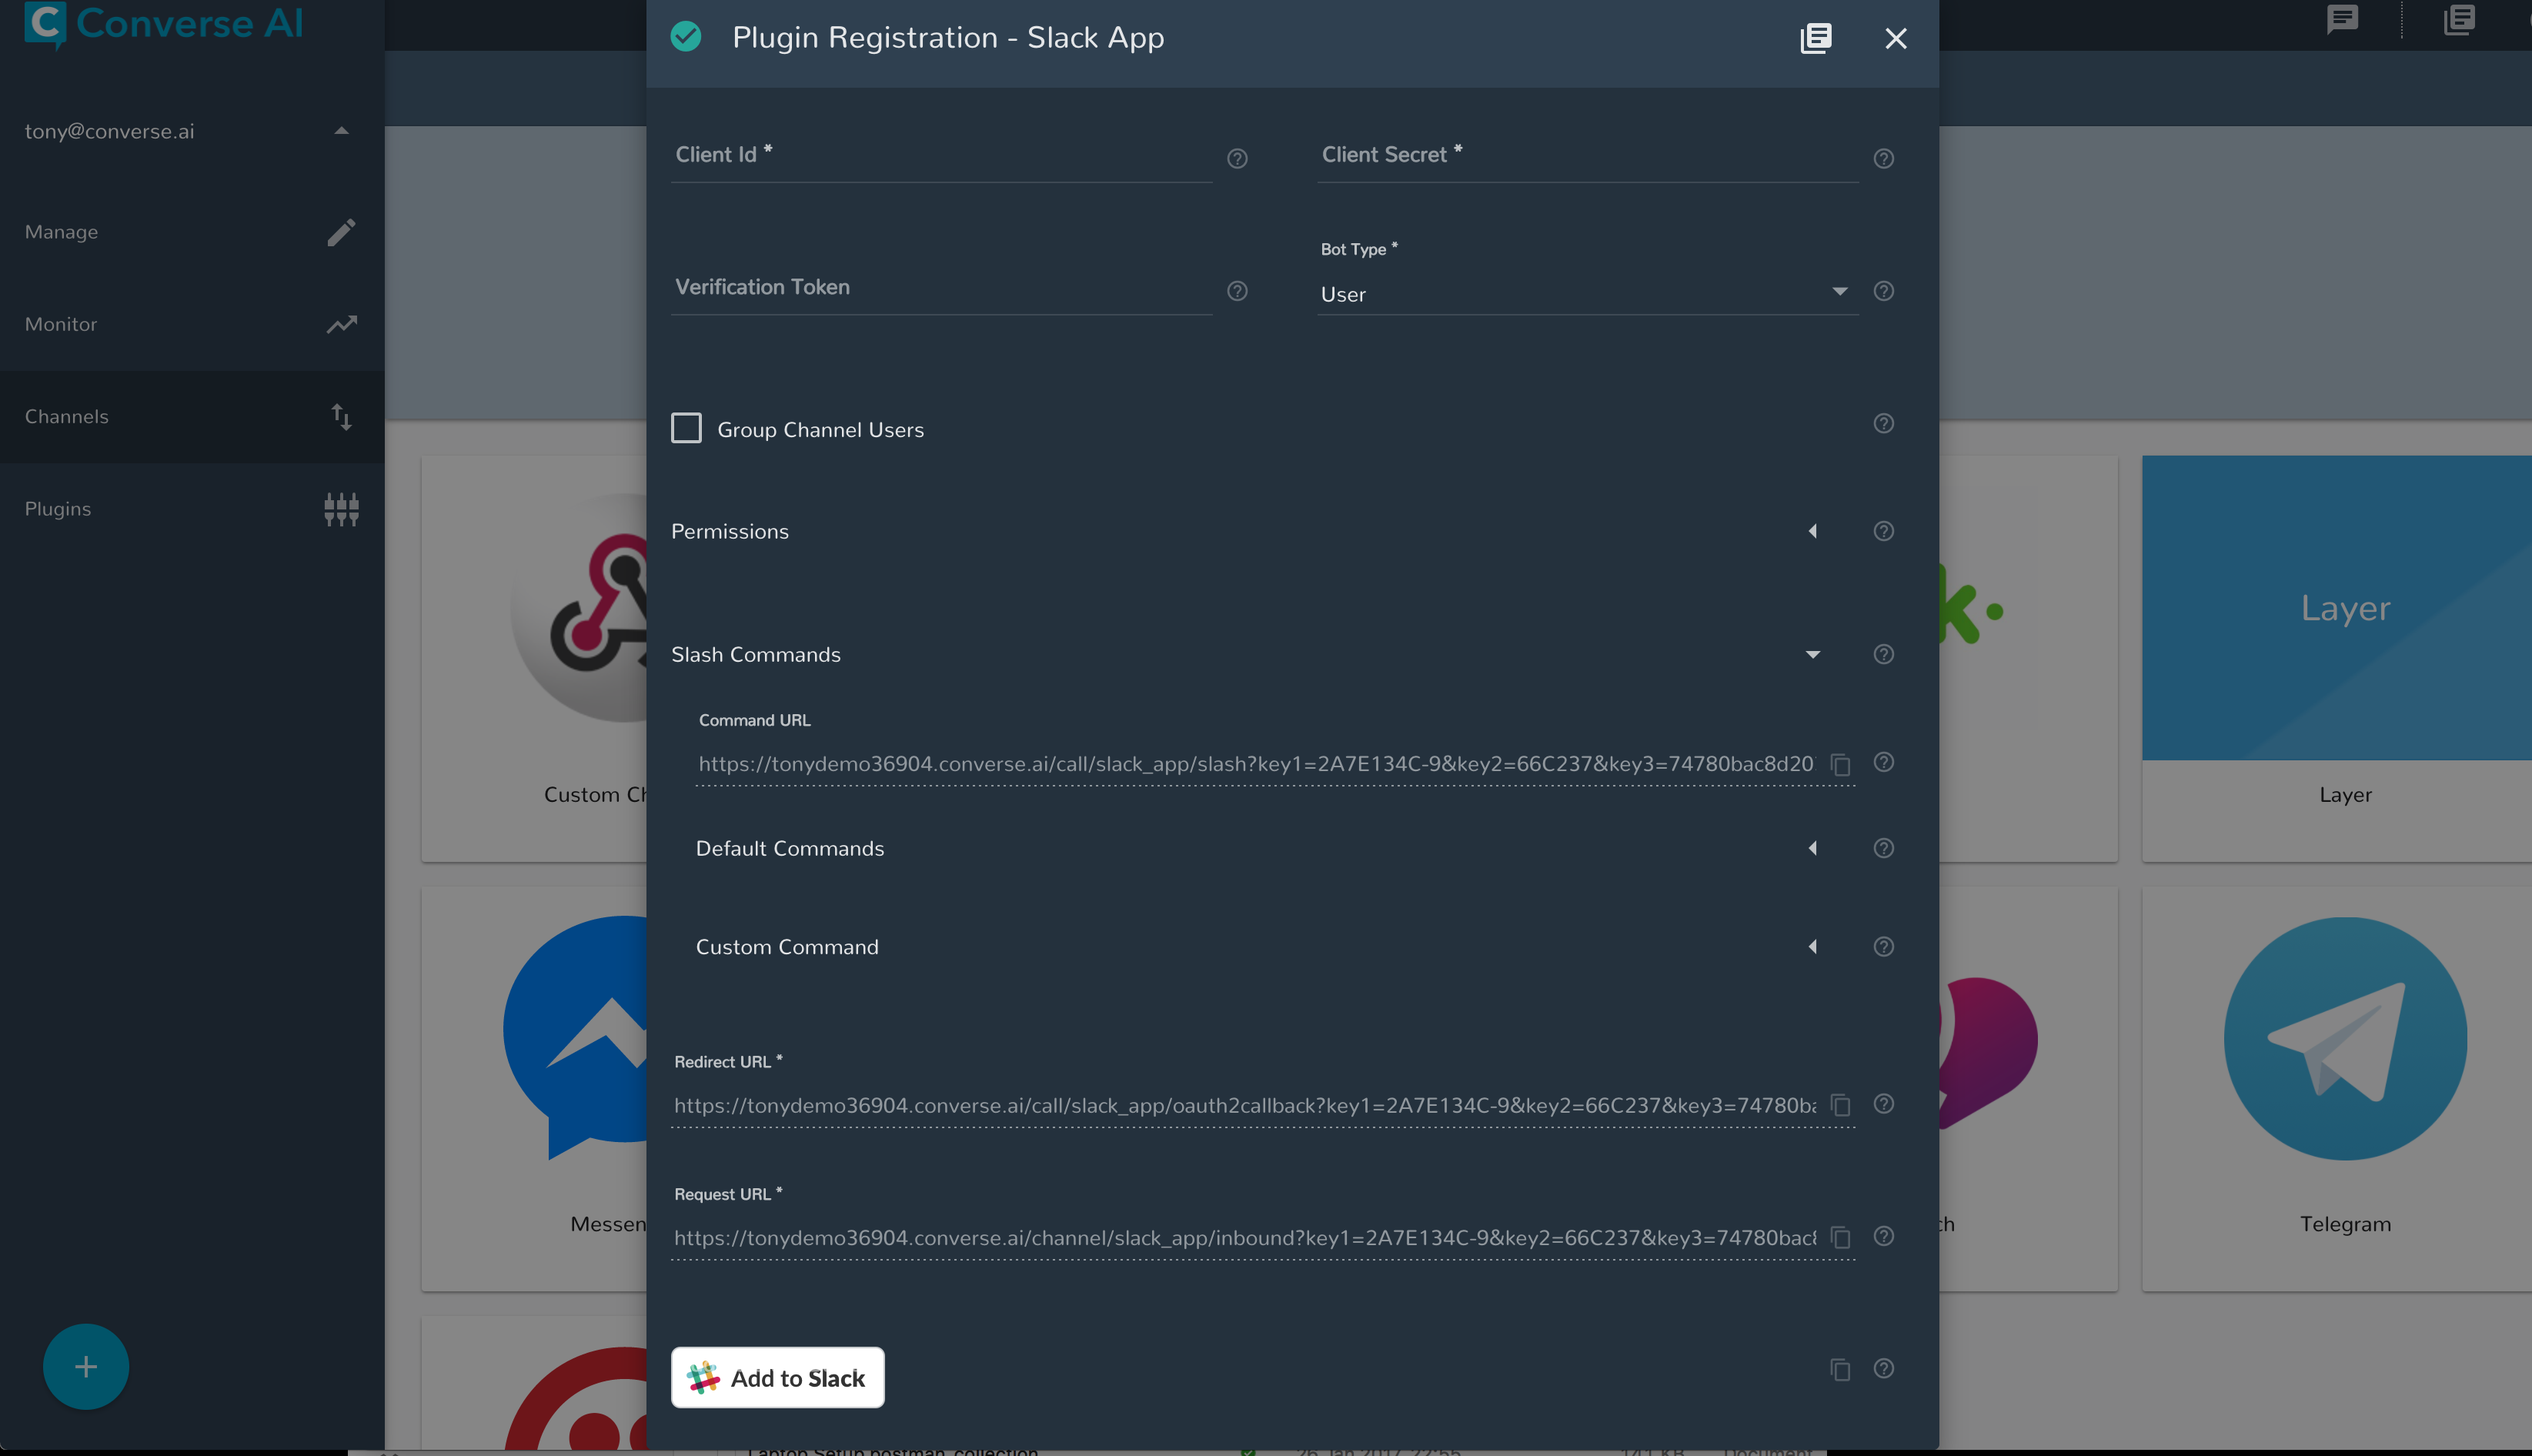
Task: Open the documentation icon in dialog header
Action: tap(1816, 38)
